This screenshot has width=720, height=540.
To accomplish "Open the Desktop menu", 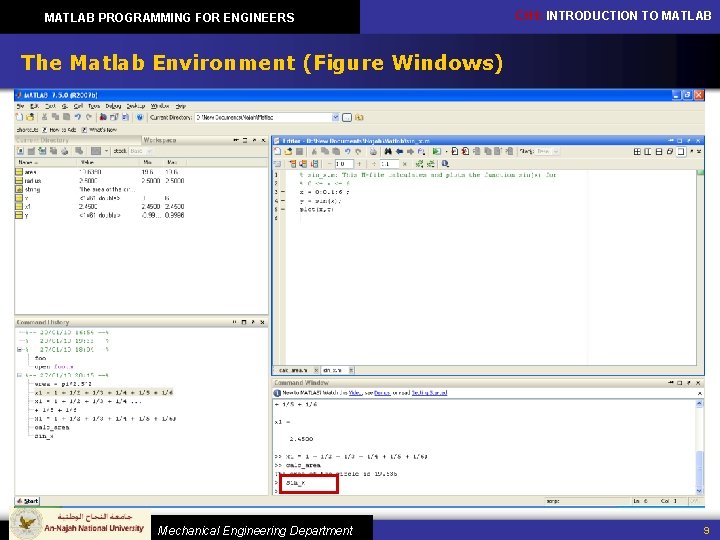I will coord(135,106).
